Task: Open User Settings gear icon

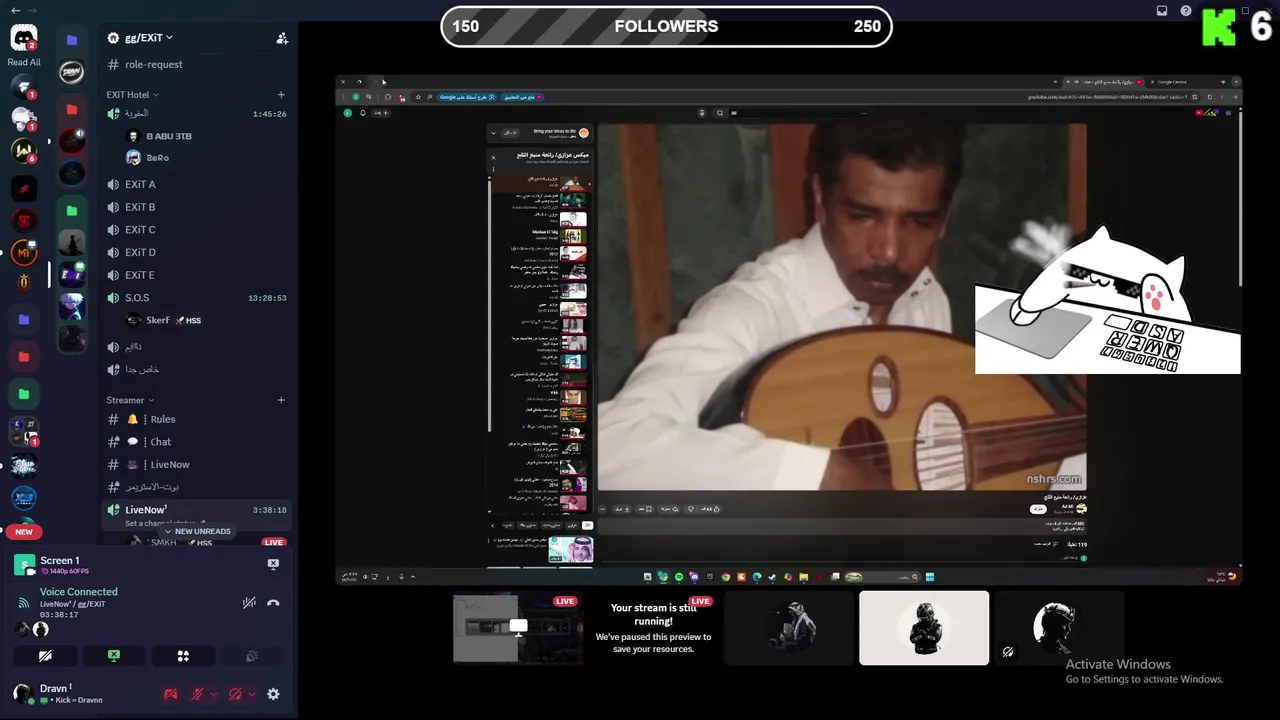Action: tap(273, 694)
